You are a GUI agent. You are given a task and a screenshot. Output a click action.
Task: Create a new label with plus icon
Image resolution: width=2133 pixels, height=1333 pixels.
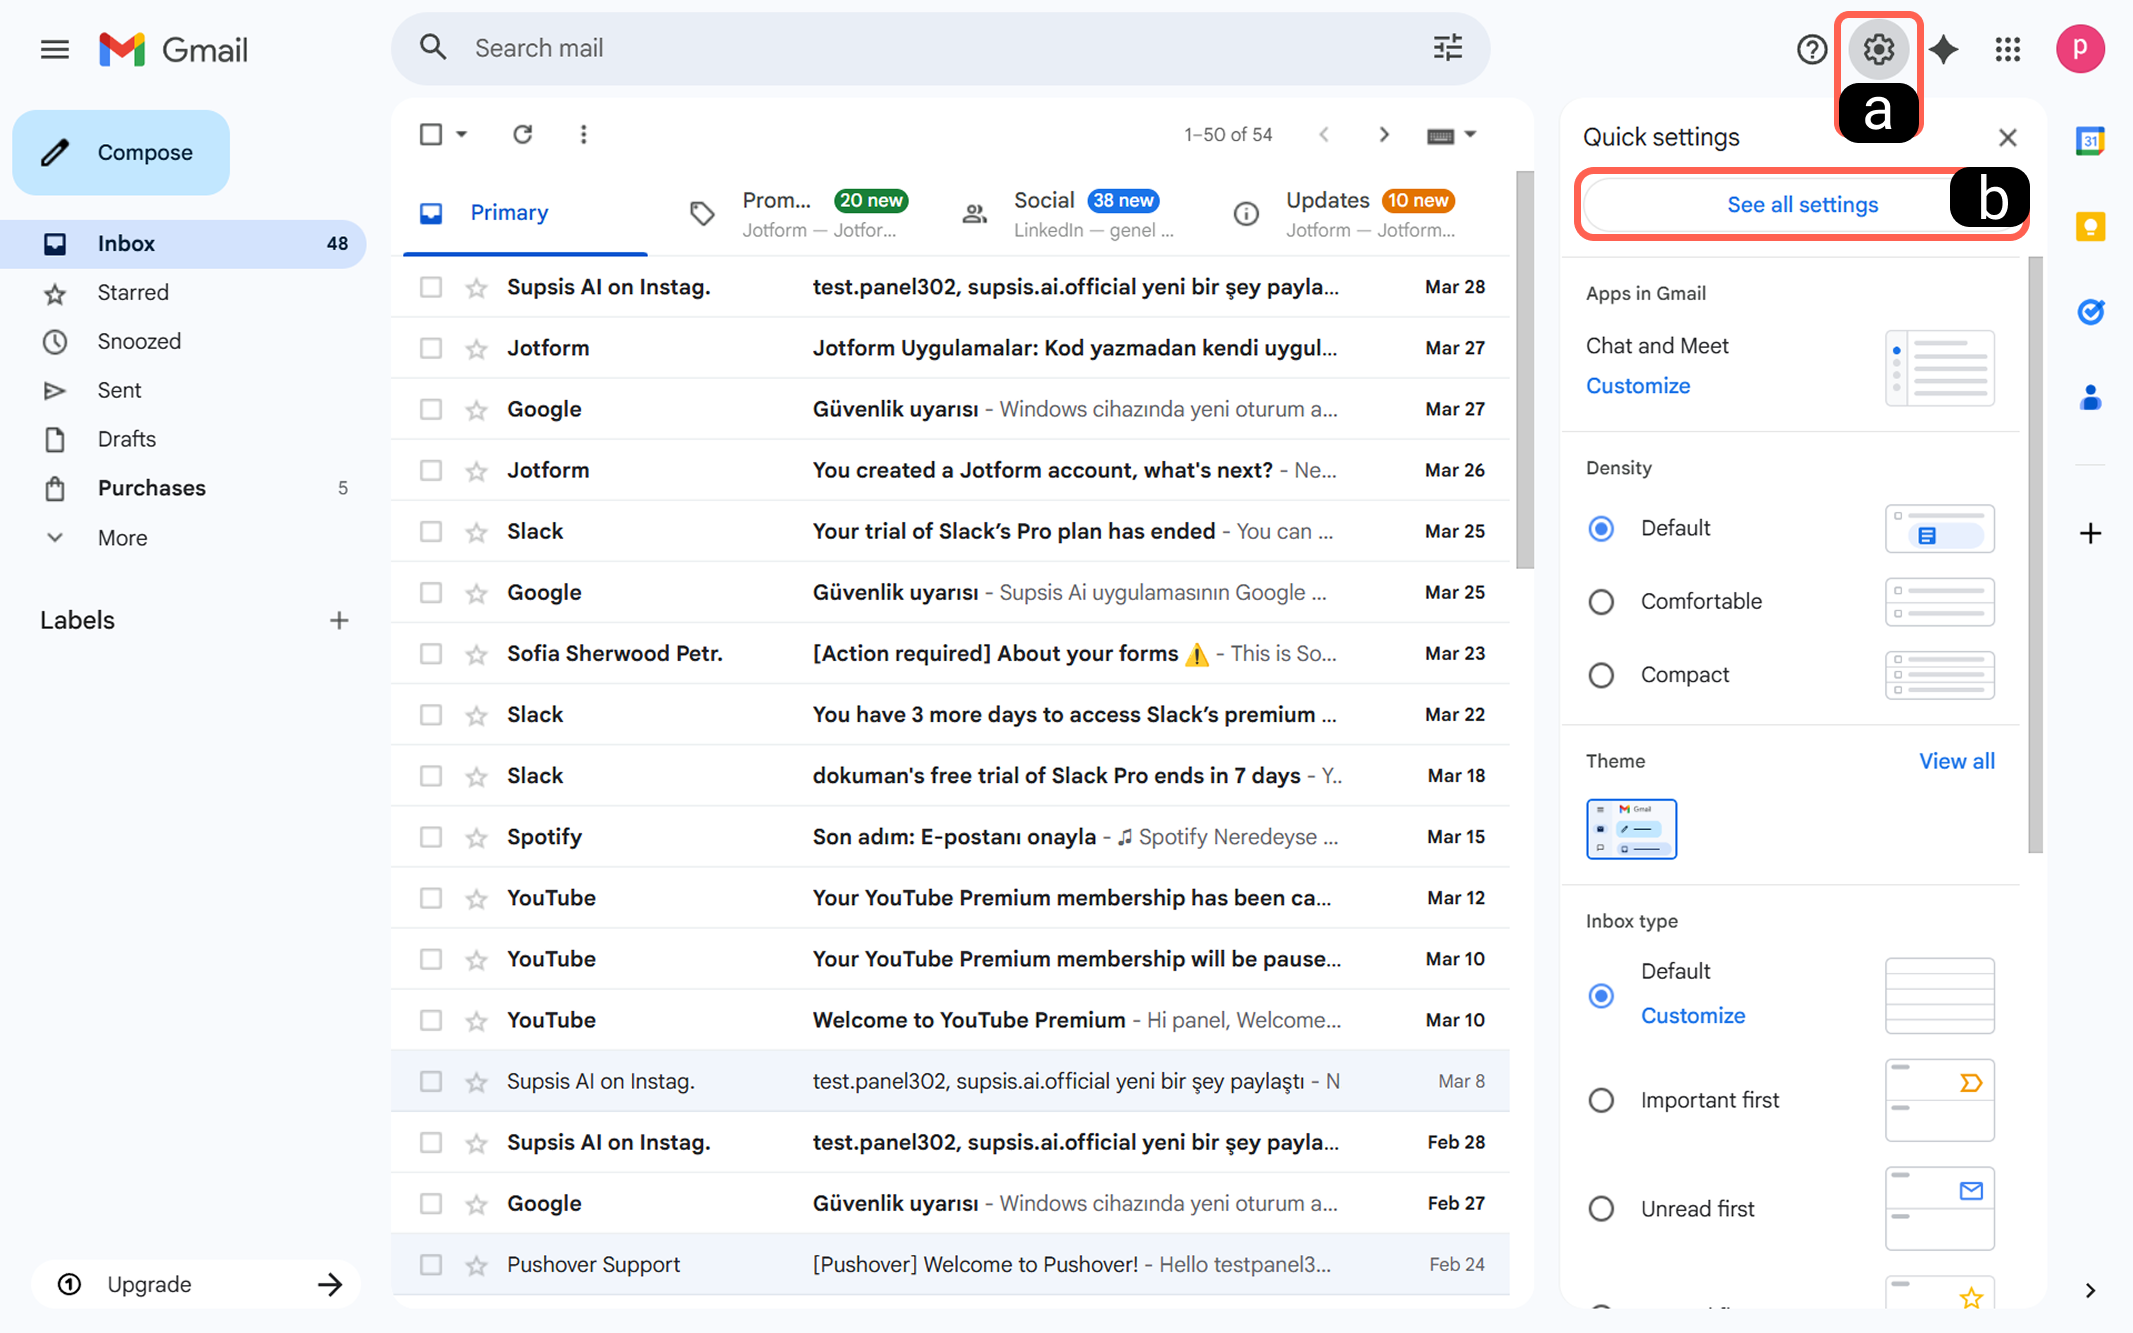tap(339, 620)
